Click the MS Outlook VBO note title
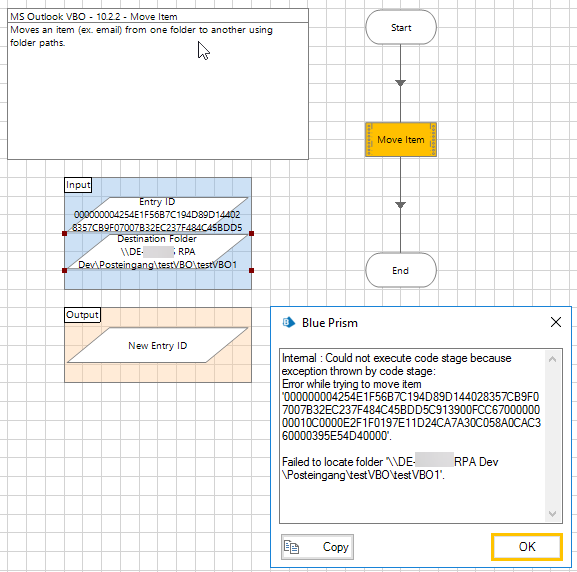577x572 pixels. click(x=94, y=17)
